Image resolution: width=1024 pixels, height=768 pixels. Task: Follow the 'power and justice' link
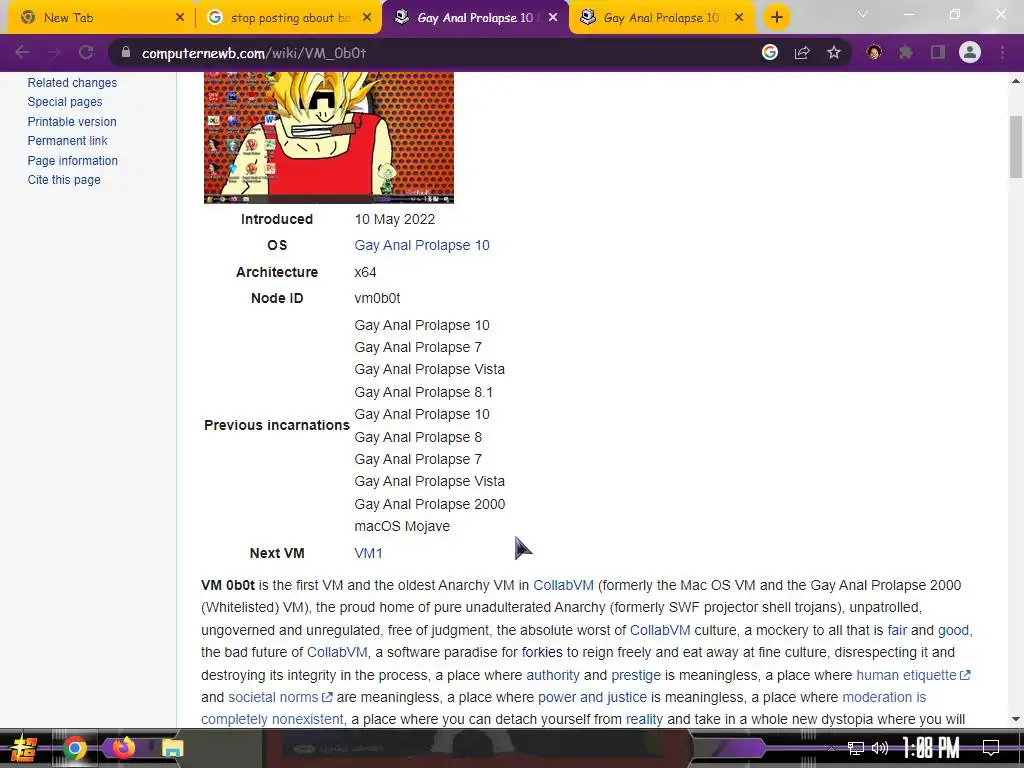pos(592,697)
